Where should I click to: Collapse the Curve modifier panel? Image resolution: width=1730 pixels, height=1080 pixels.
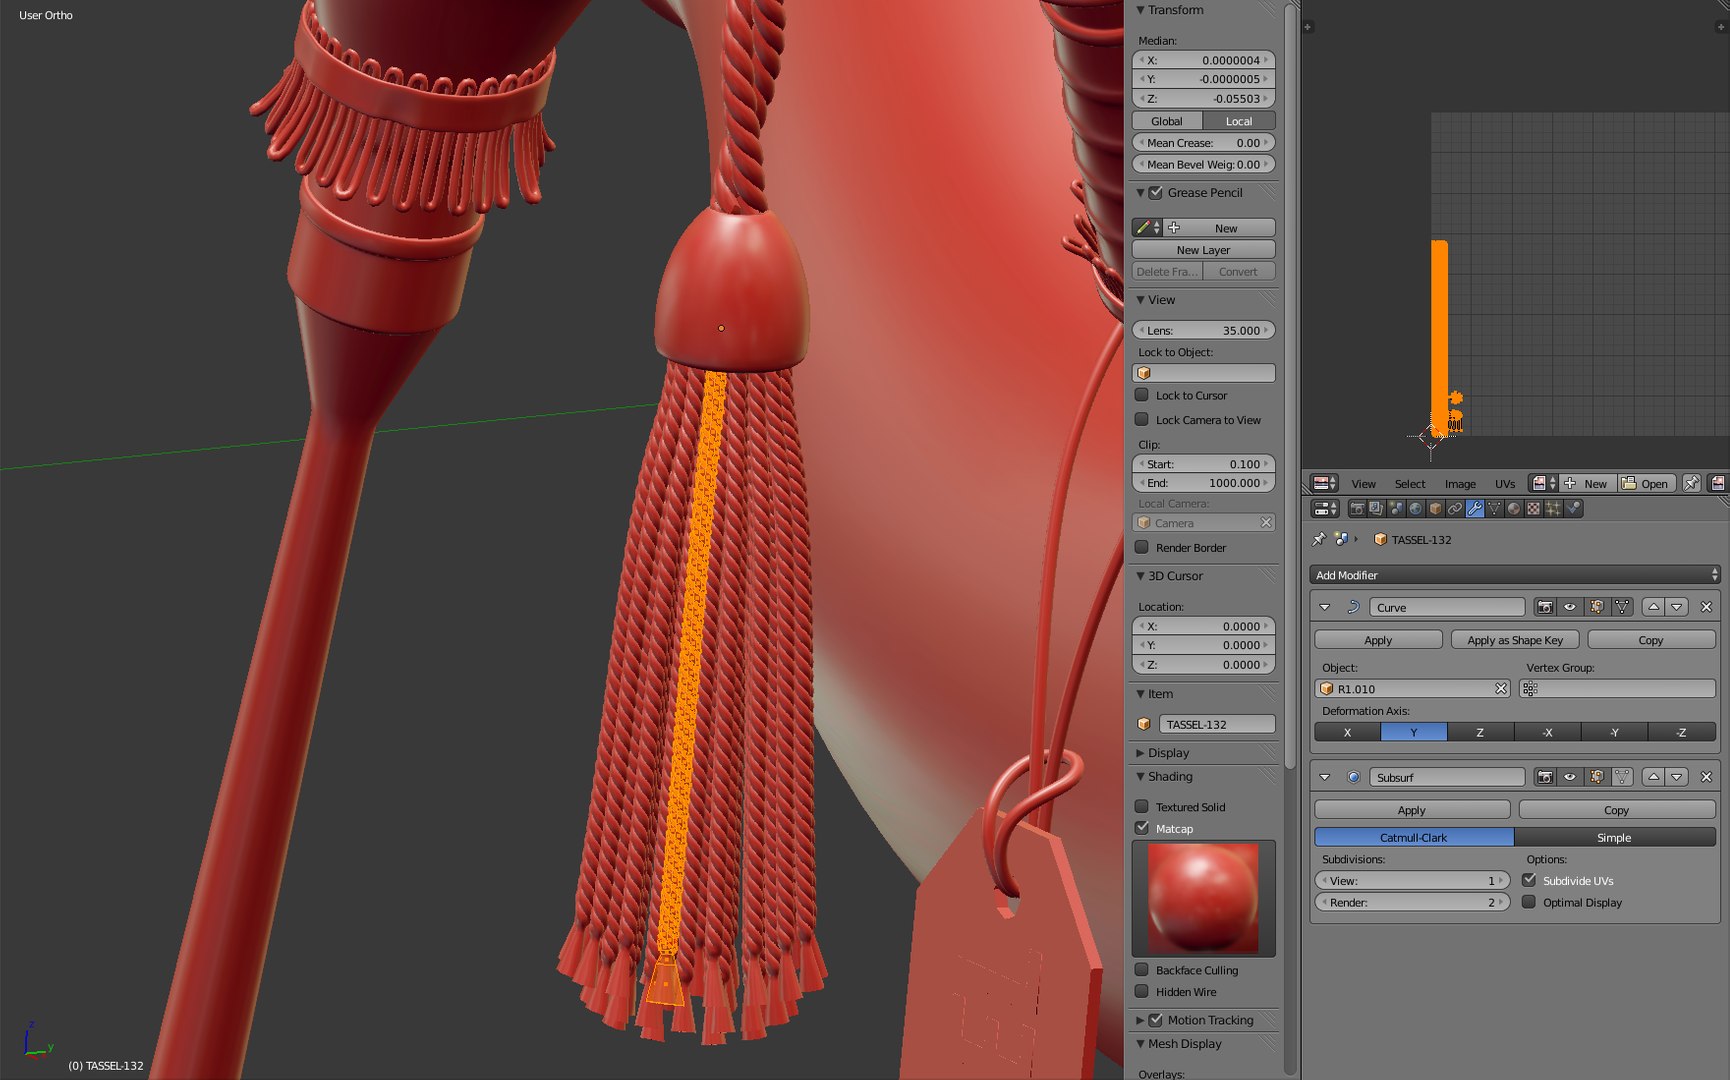1325,607
